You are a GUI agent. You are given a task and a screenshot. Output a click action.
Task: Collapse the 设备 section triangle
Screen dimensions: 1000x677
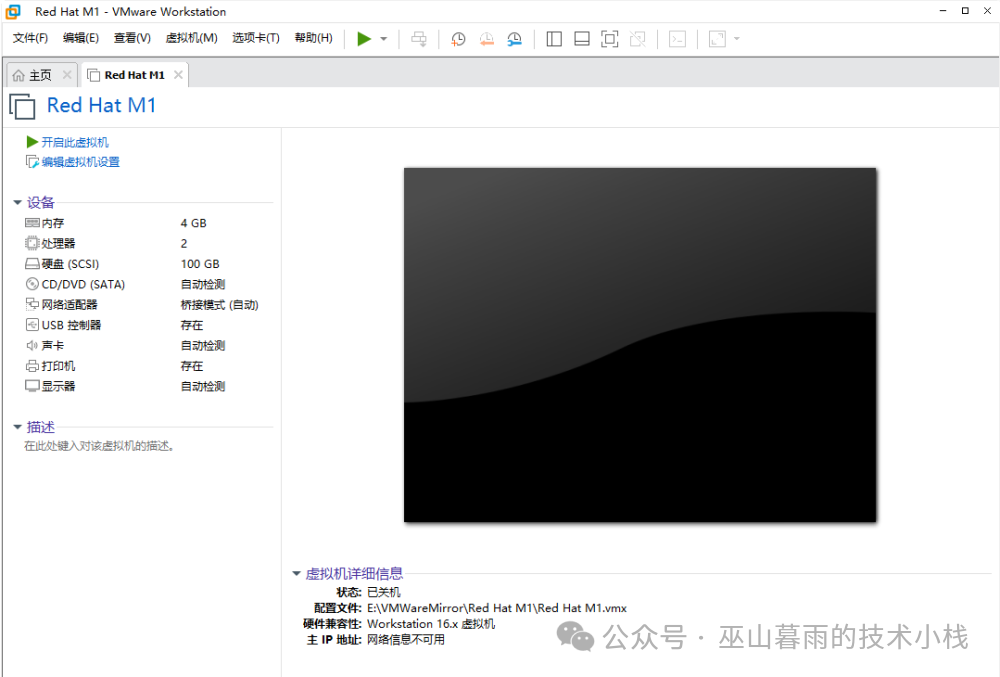[x=17, y=203]
